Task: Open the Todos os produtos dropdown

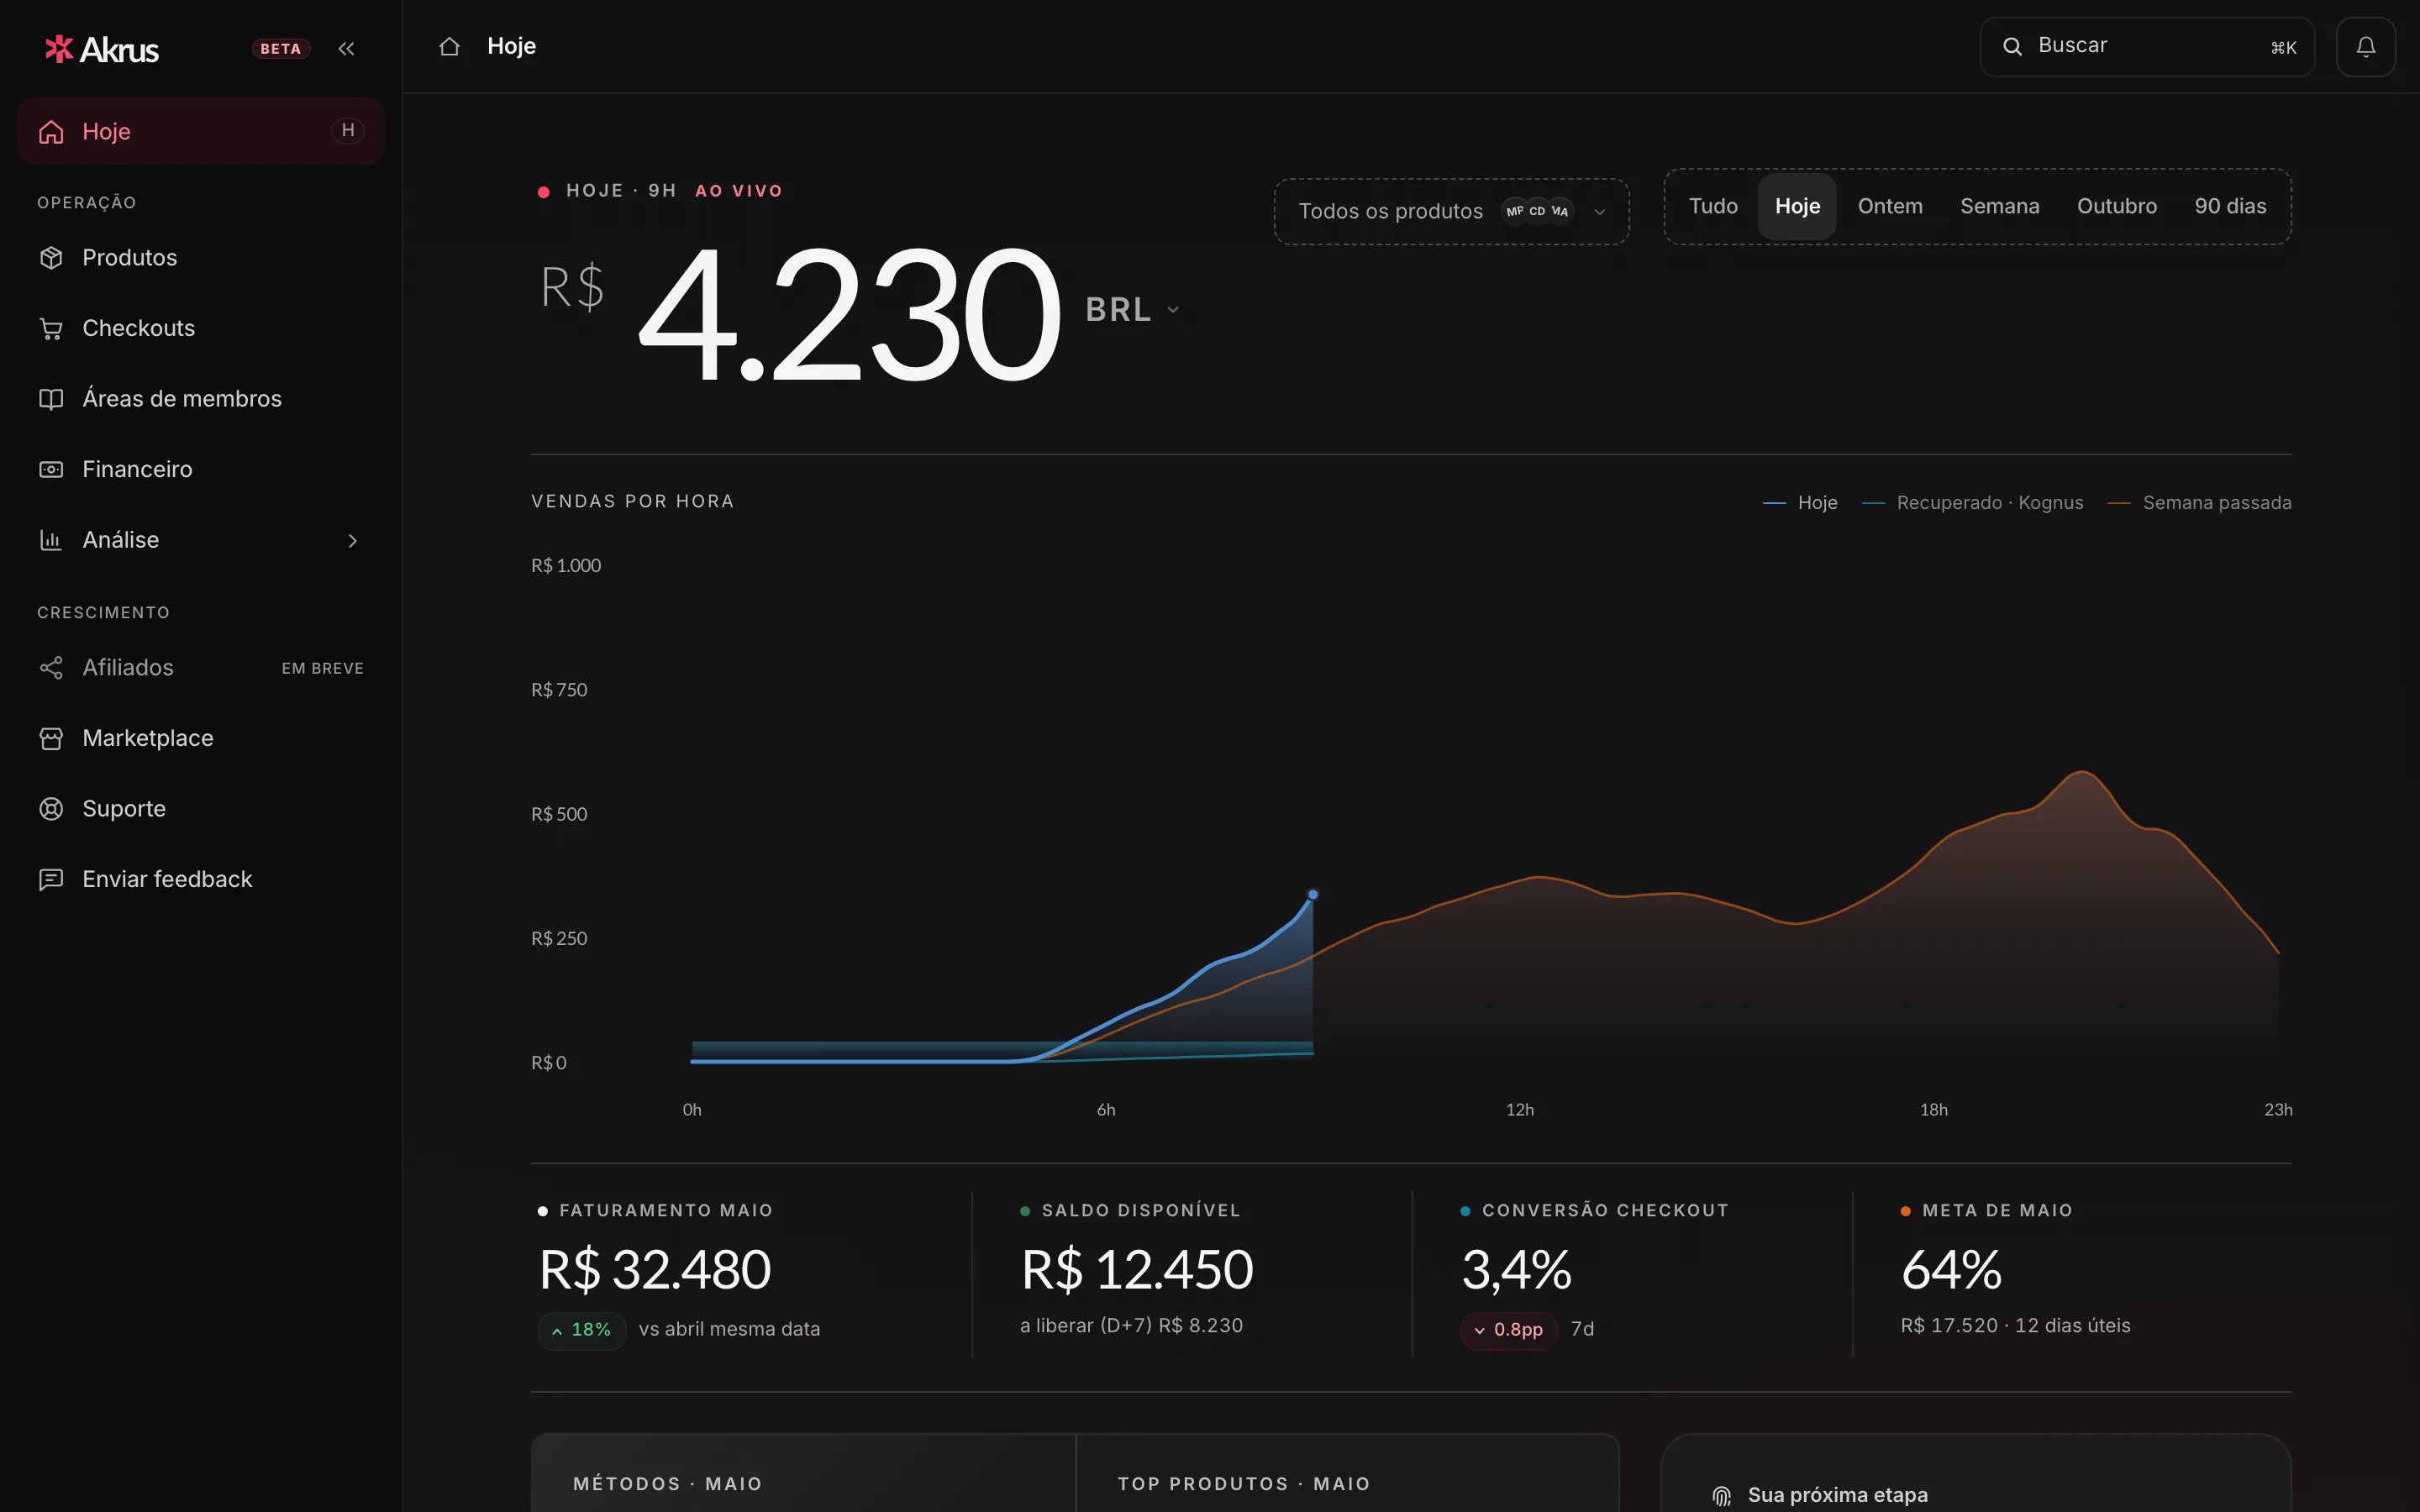Action: point(1451,211)
